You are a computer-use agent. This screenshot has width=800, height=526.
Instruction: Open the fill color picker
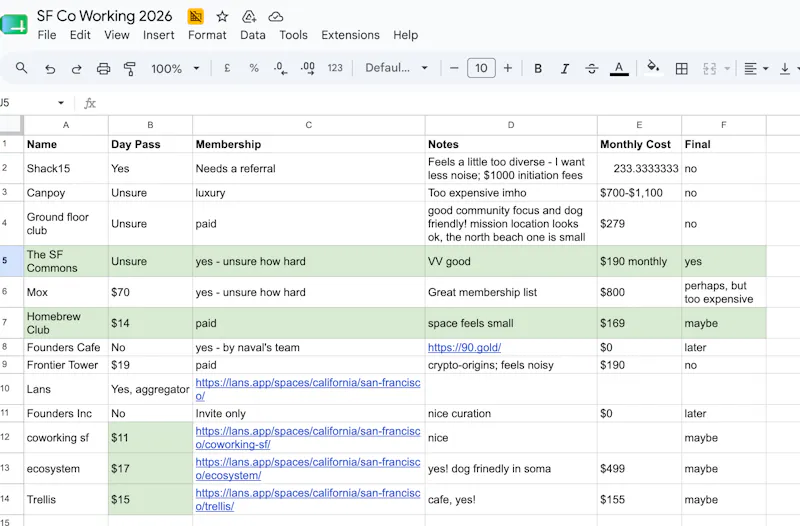[x=653, y=67]
